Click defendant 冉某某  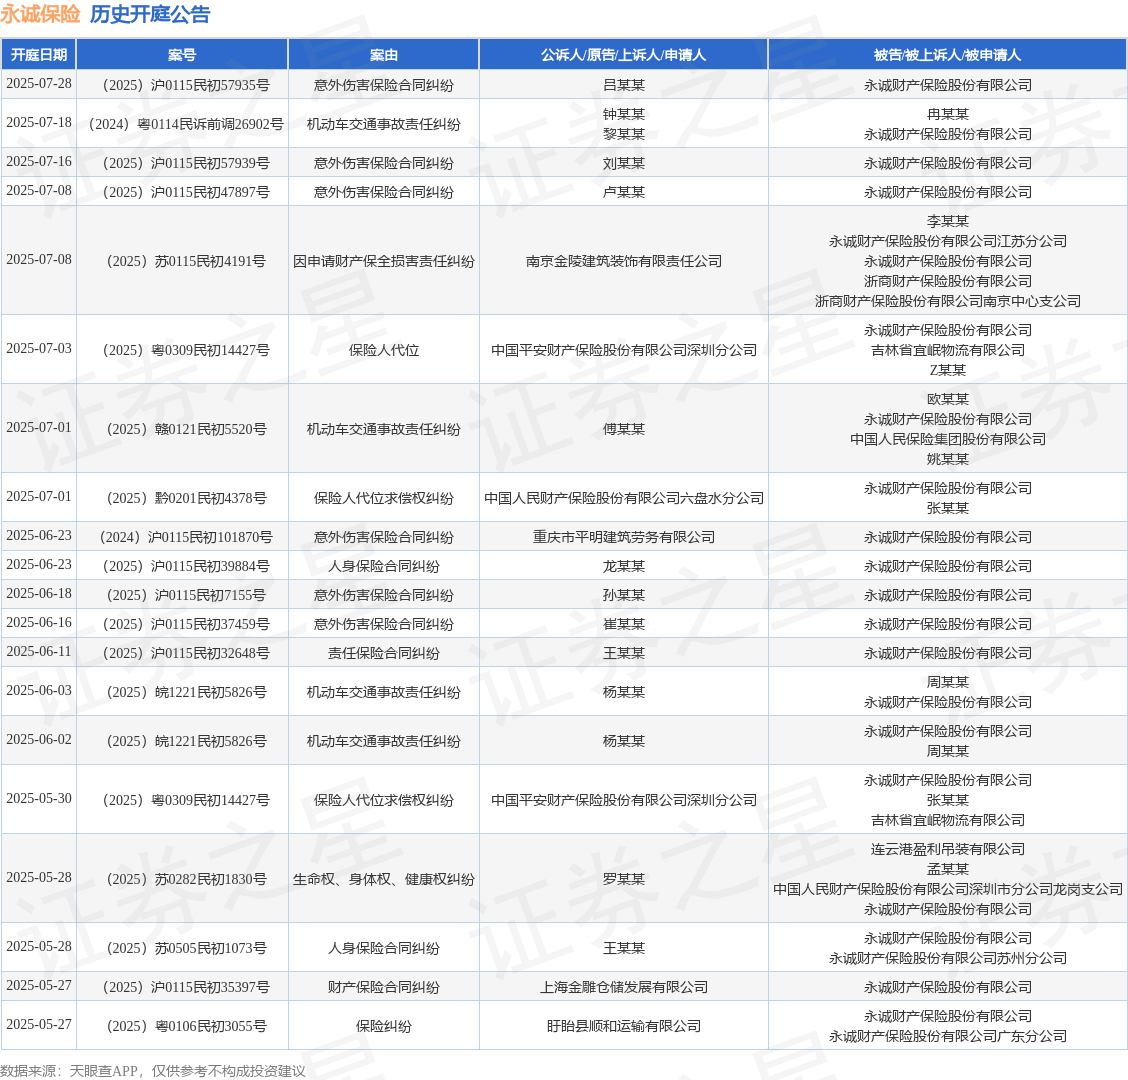947,114
